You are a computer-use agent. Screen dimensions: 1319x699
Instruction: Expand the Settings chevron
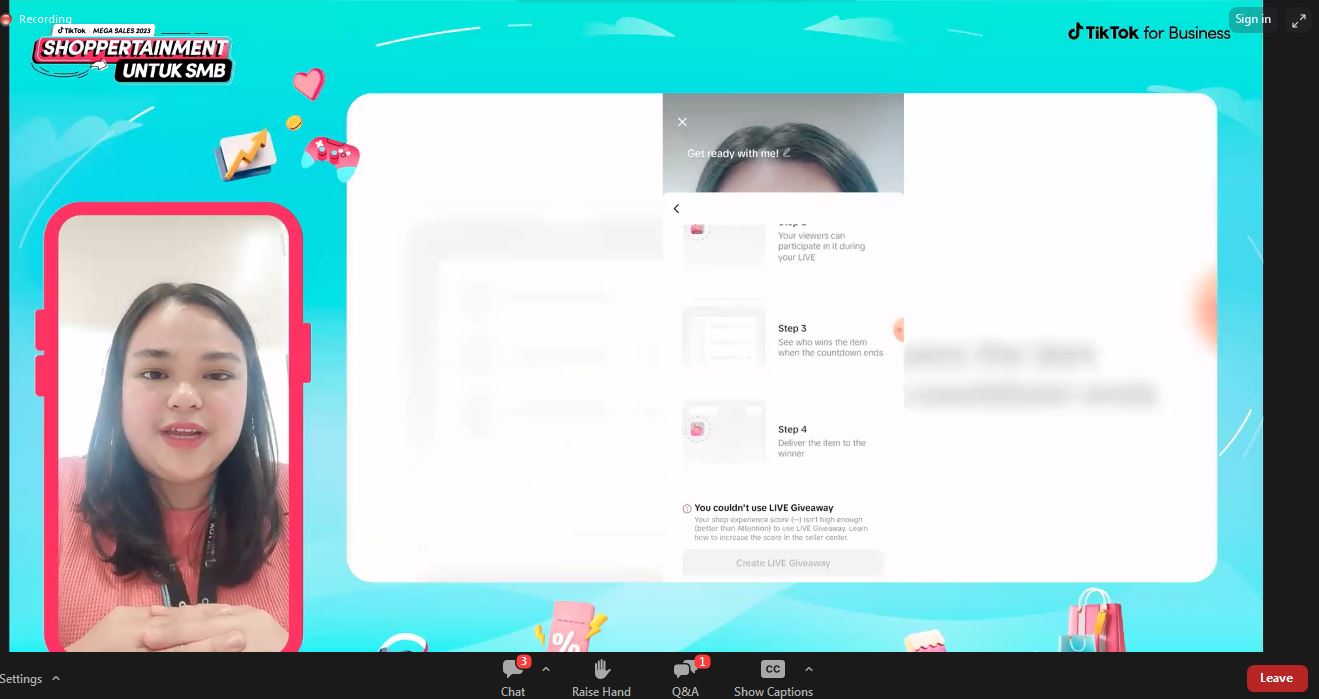click(56, 678)
